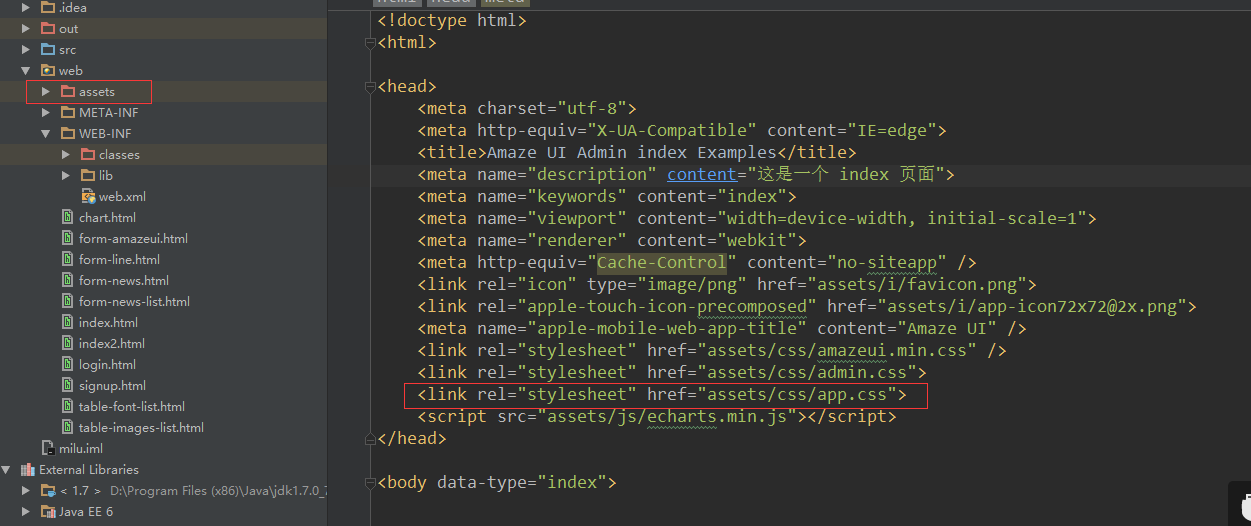Expand the src folder arrow
The width and height of the screenshot is (1251, 526).
26,49
